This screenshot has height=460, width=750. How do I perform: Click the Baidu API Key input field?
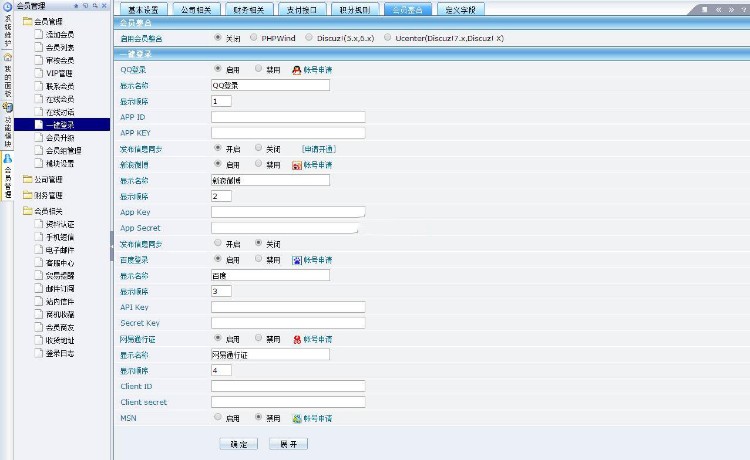[288, 307]
